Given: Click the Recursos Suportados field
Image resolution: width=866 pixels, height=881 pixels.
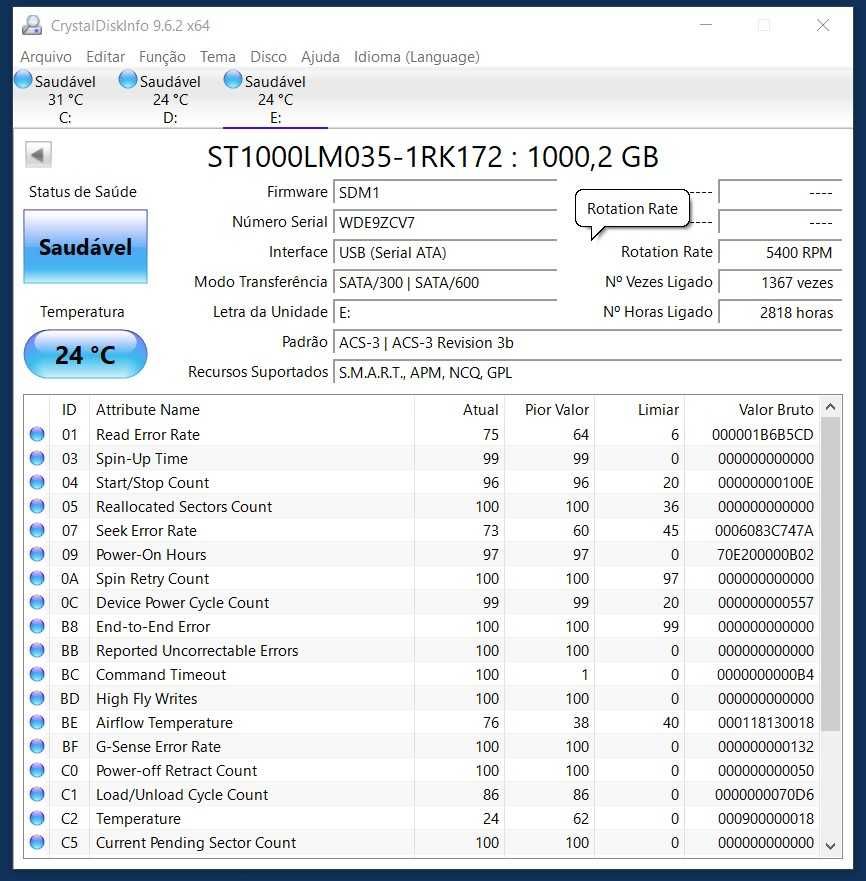Looking at the screenshot, I should [x=588, y=373].
